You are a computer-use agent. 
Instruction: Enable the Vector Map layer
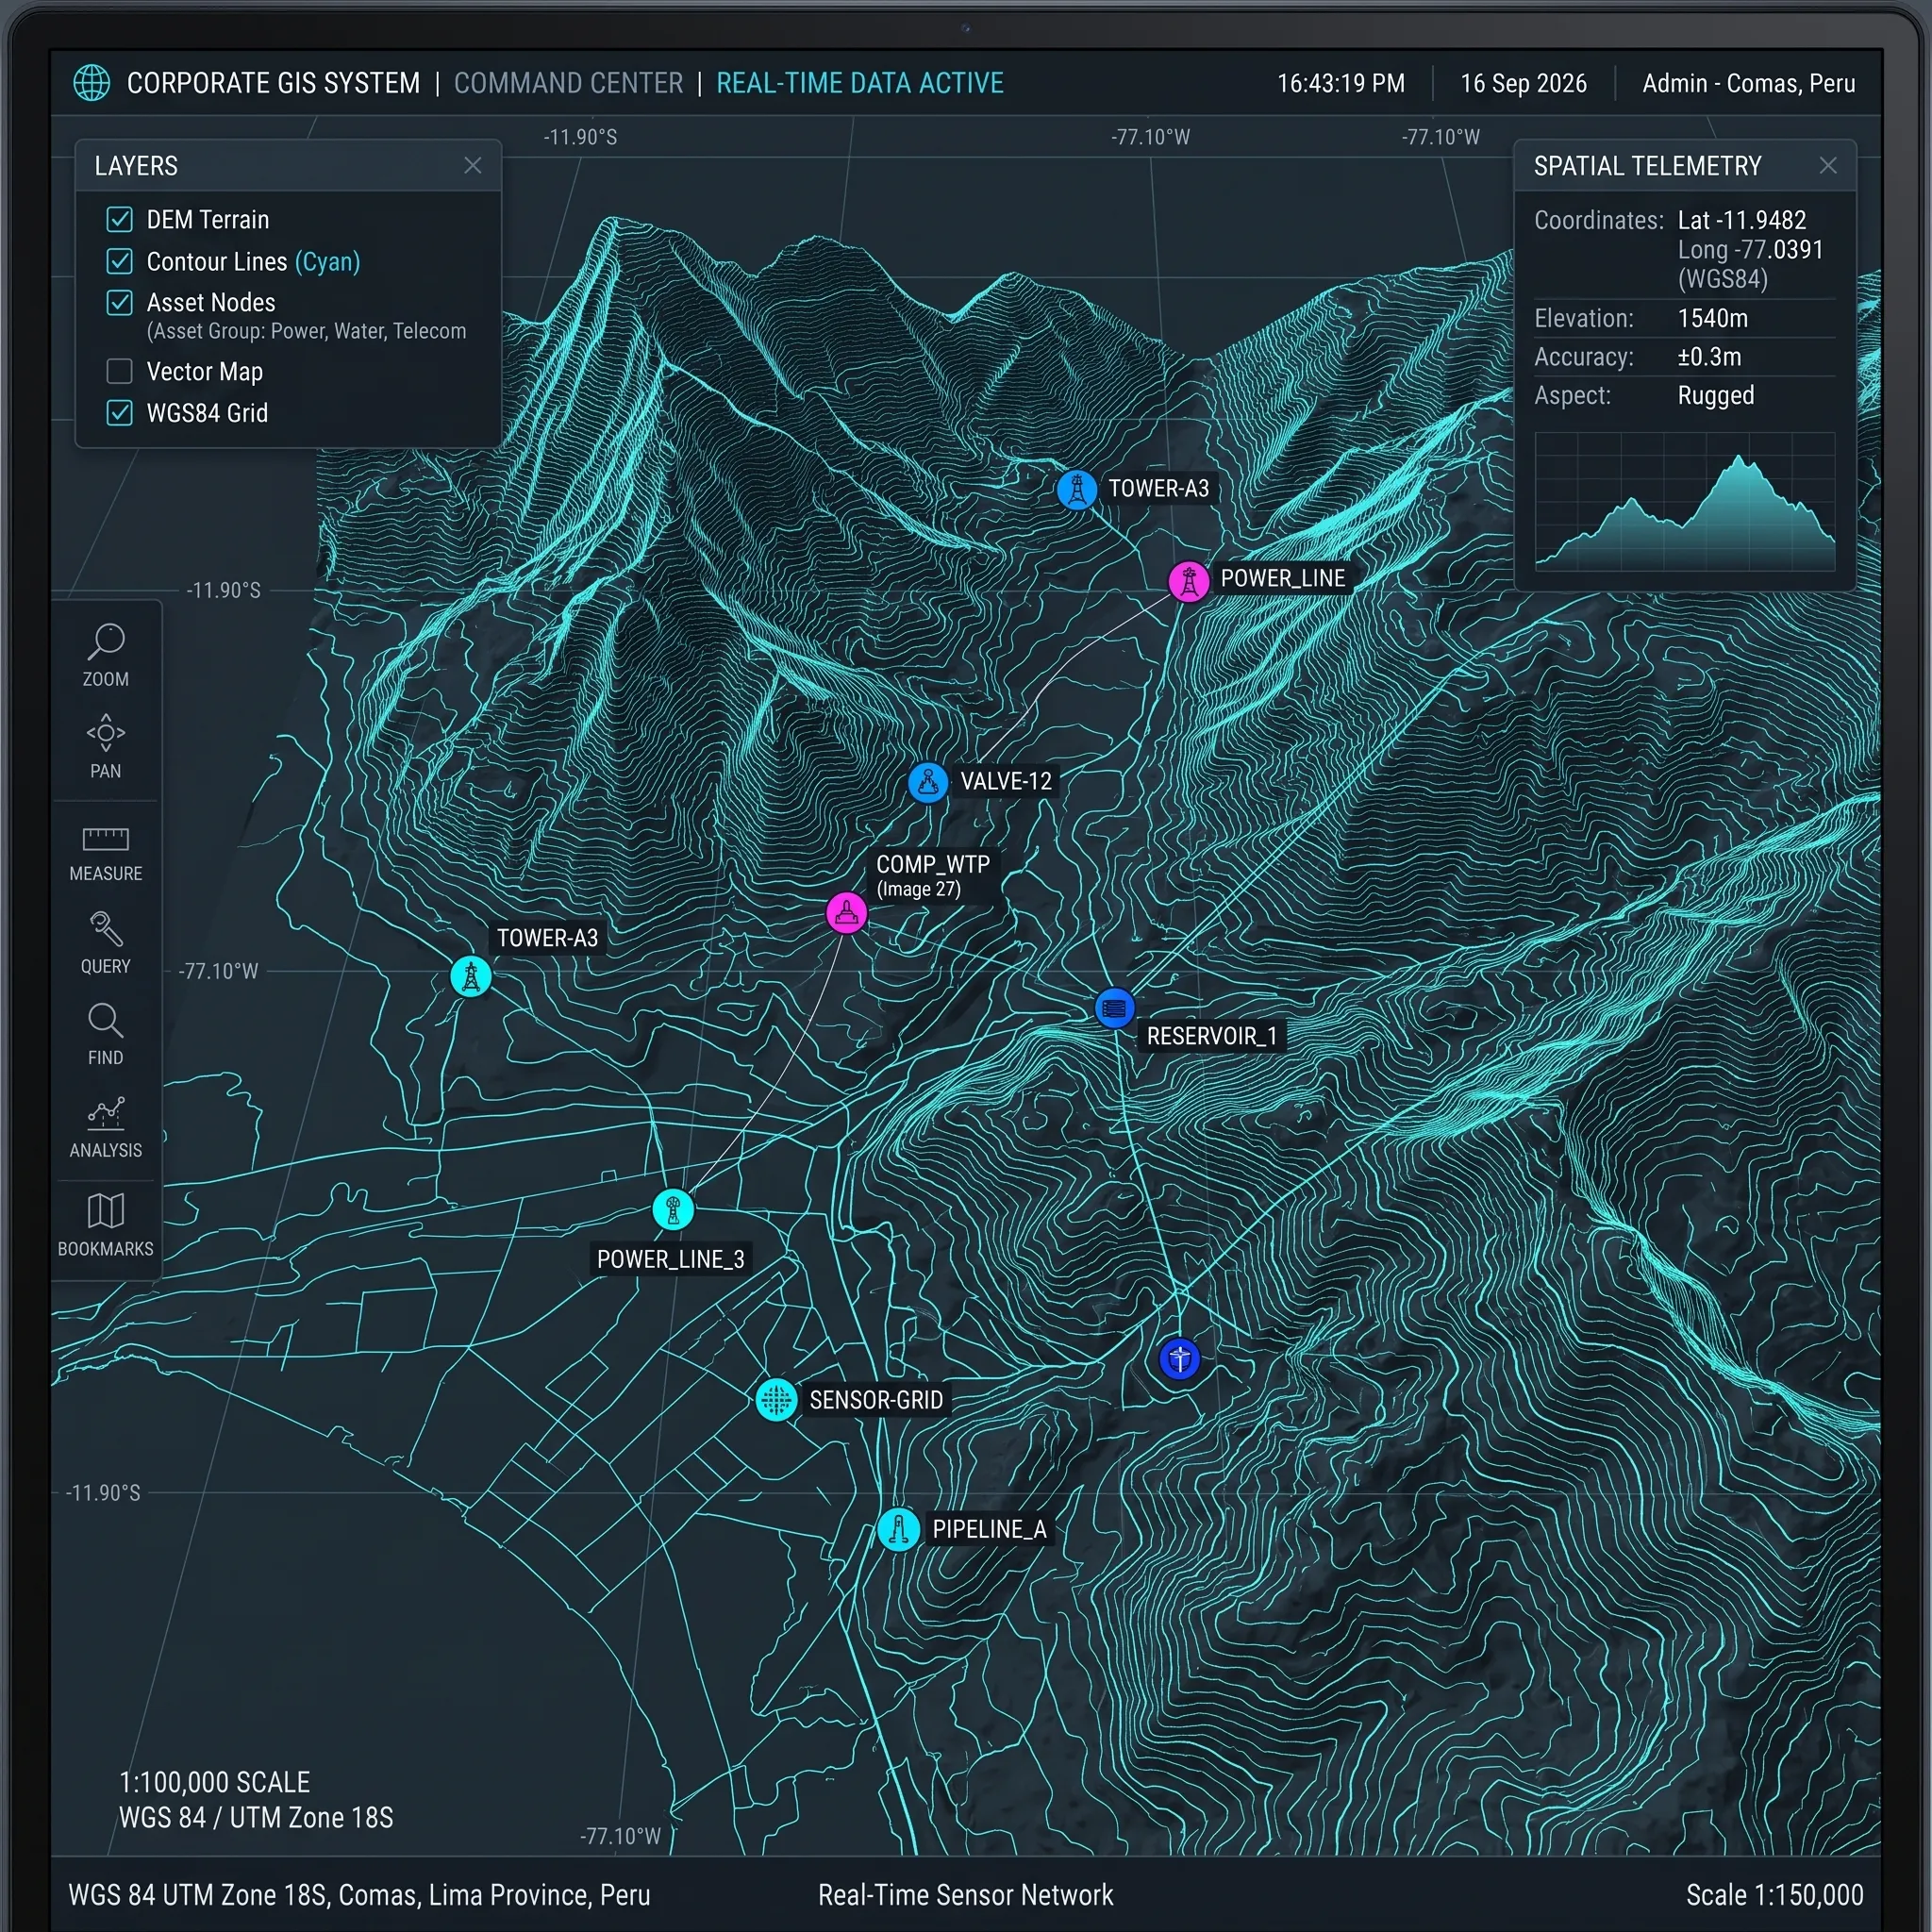point(120,371)
